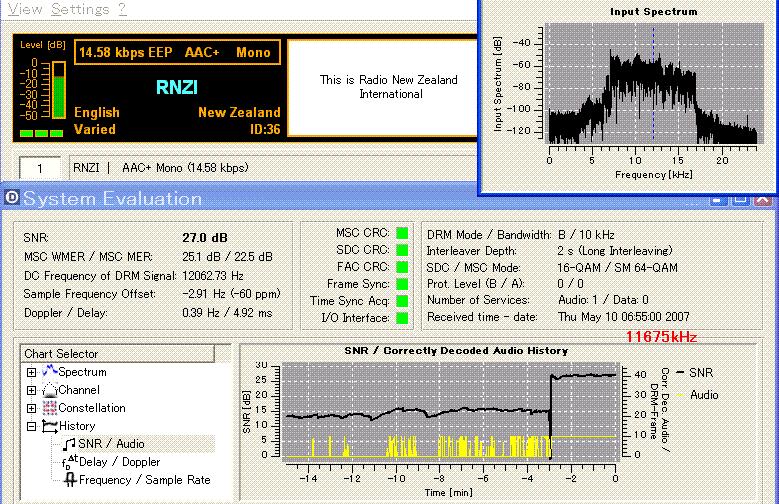Select History in Chart Selector
Image resolution: width=779 pixels, height=504 pixels.
tap(77, 426)
